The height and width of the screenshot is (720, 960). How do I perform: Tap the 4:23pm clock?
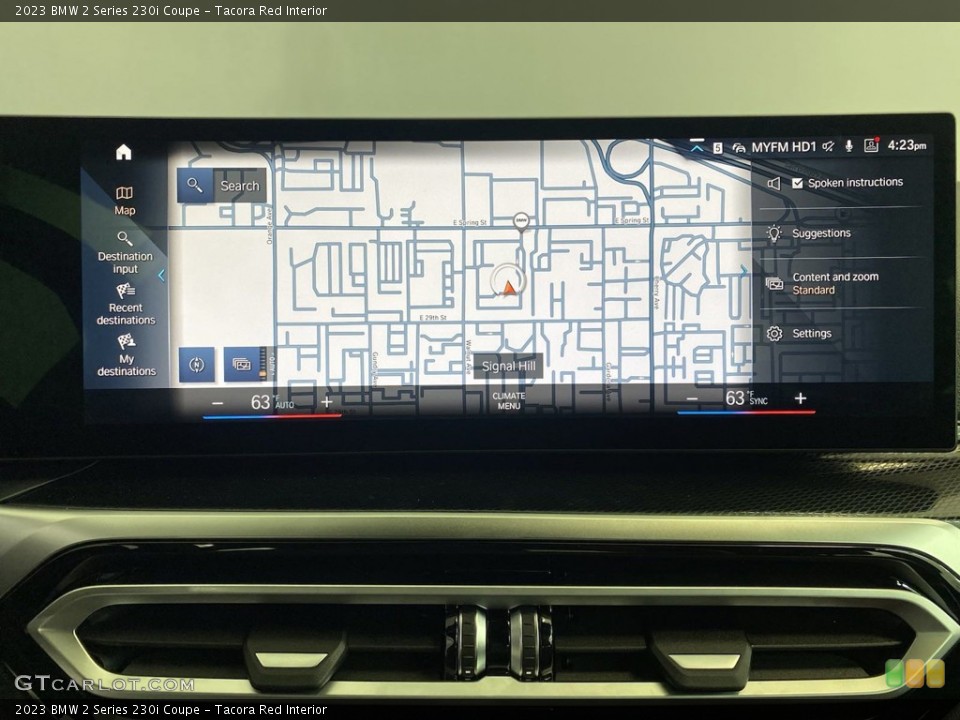coord(906,145)
